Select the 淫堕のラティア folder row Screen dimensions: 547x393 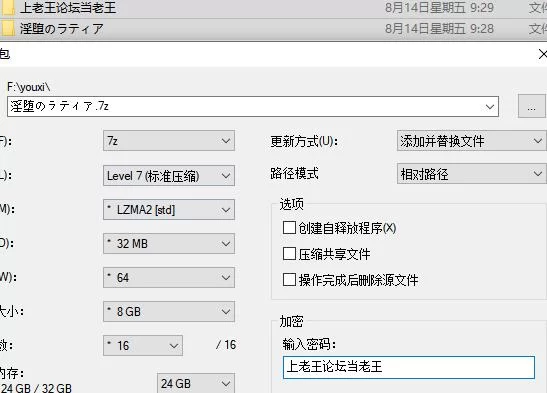[x=274, y=29]
